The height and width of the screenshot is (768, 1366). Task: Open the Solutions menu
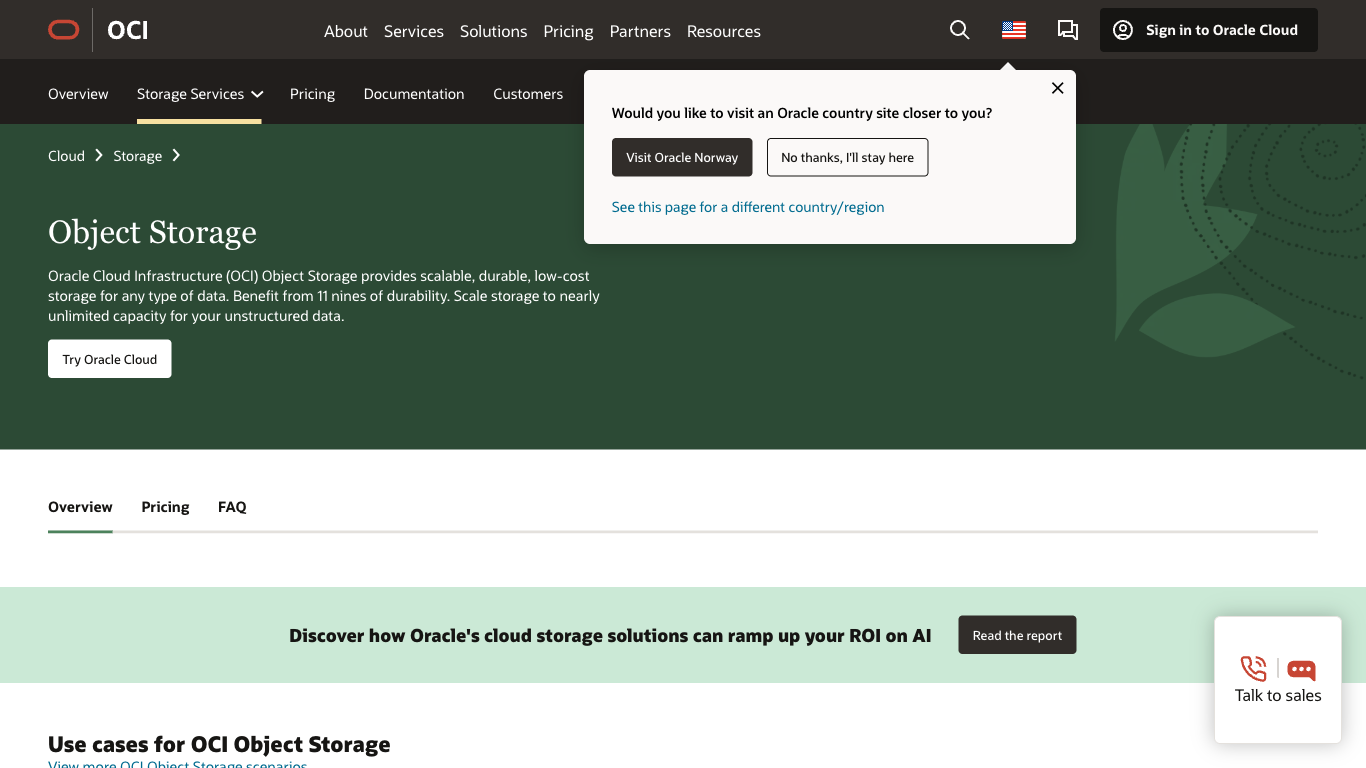[x=493, y=31]
